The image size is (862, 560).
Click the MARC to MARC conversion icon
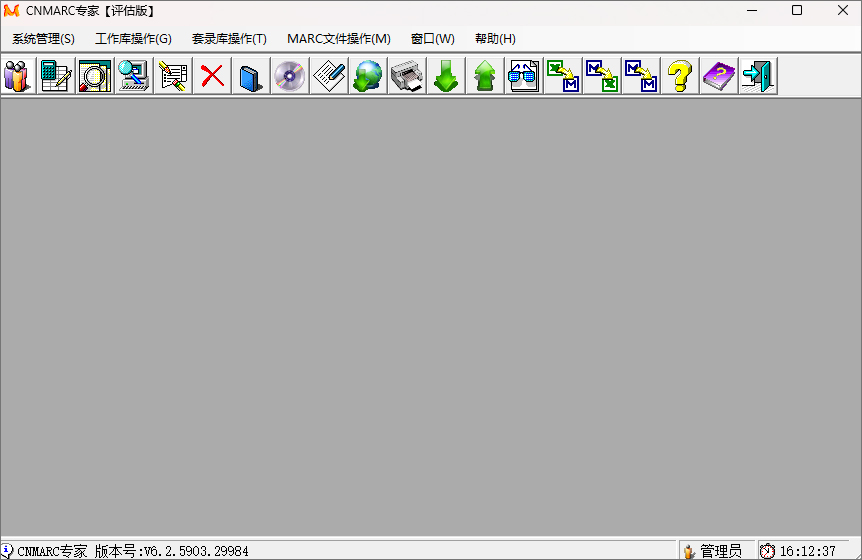pos(642,76)
